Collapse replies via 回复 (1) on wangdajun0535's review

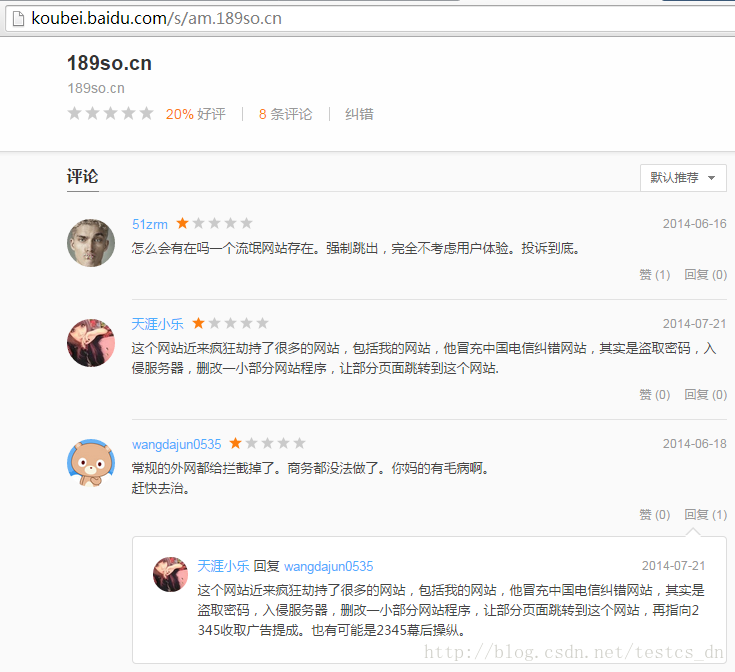(705, 515)
